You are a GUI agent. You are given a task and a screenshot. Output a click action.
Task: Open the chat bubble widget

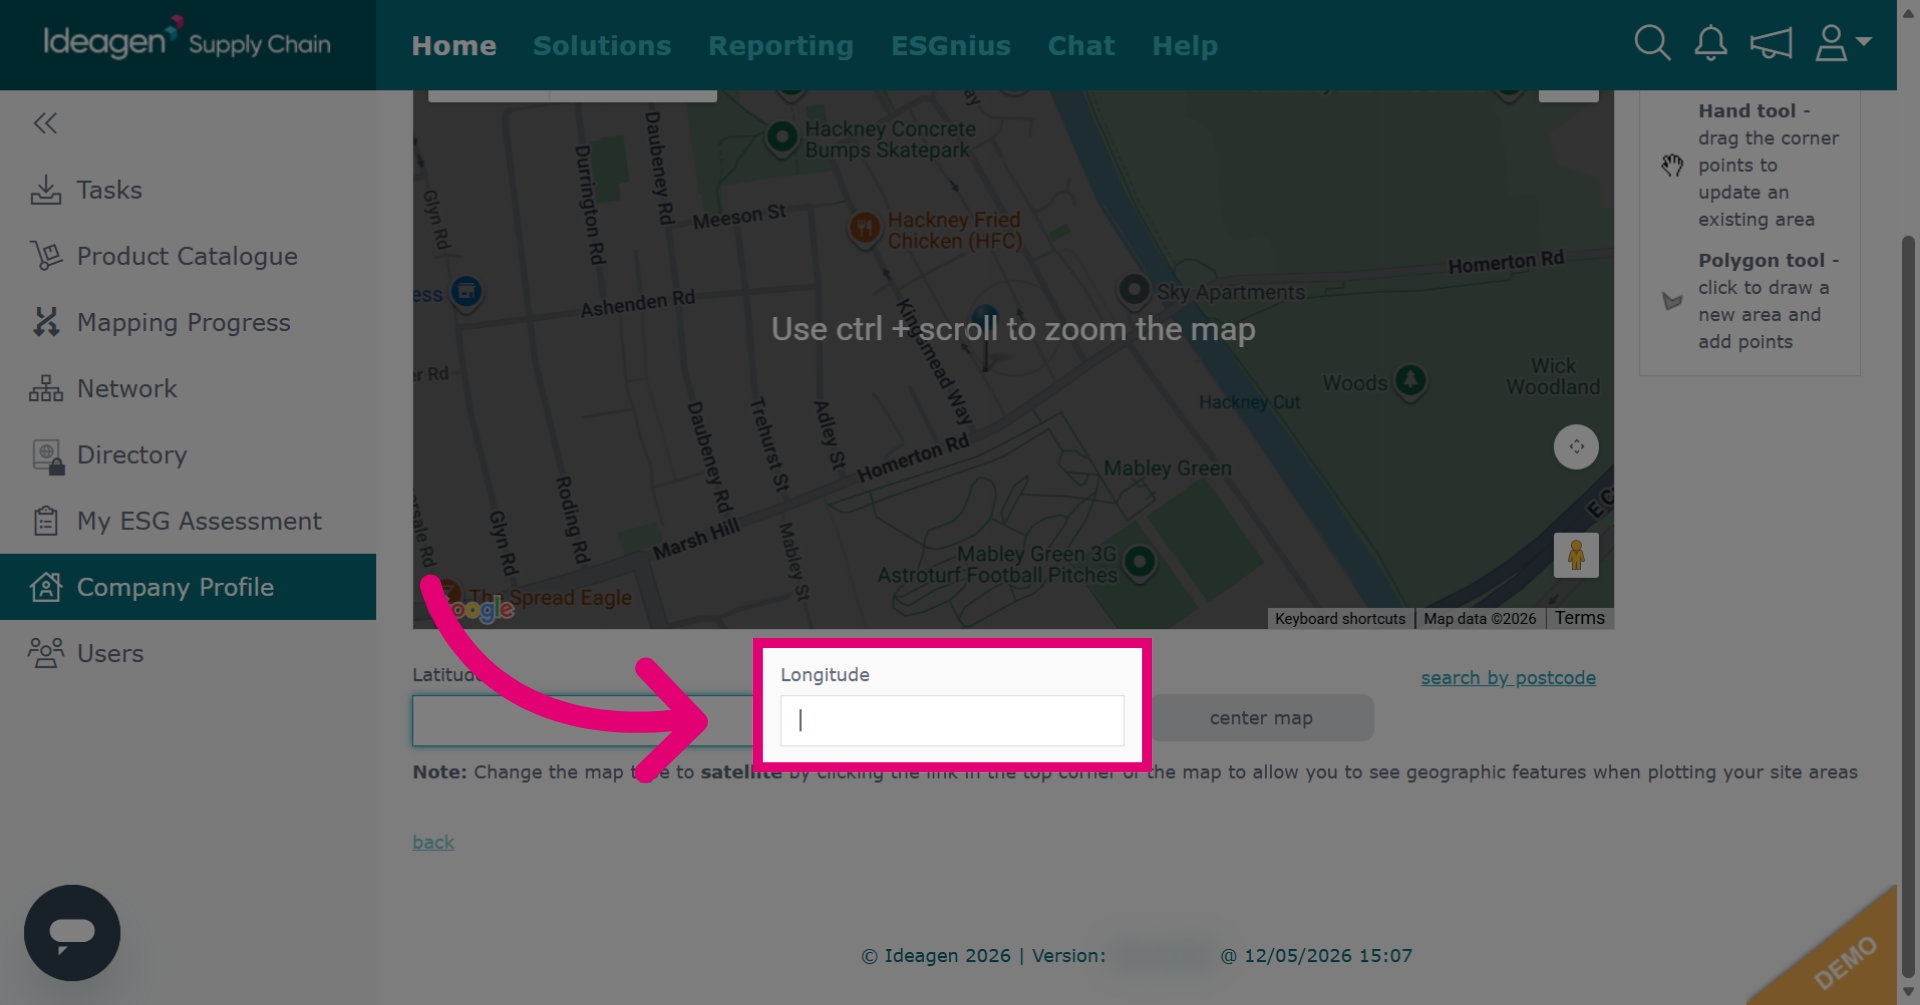(x=72, y=932)
